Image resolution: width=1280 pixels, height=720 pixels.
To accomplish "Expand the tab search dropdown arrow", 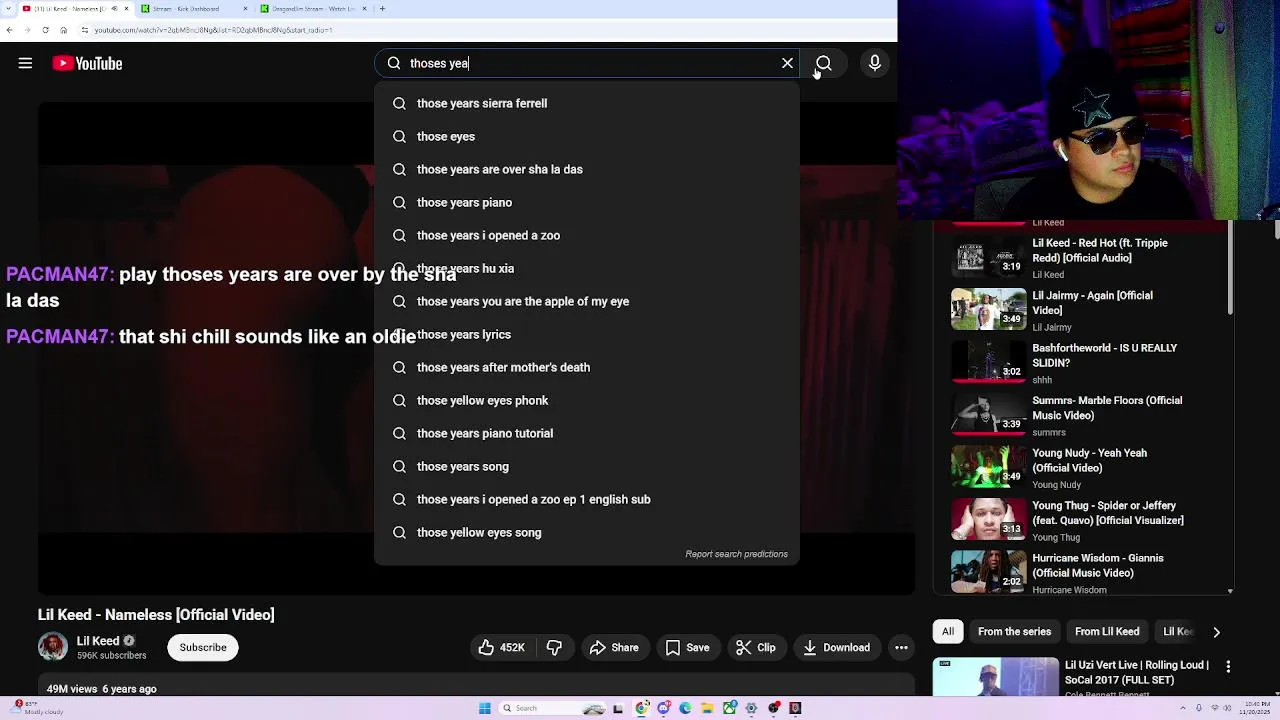I will point(8,9).
